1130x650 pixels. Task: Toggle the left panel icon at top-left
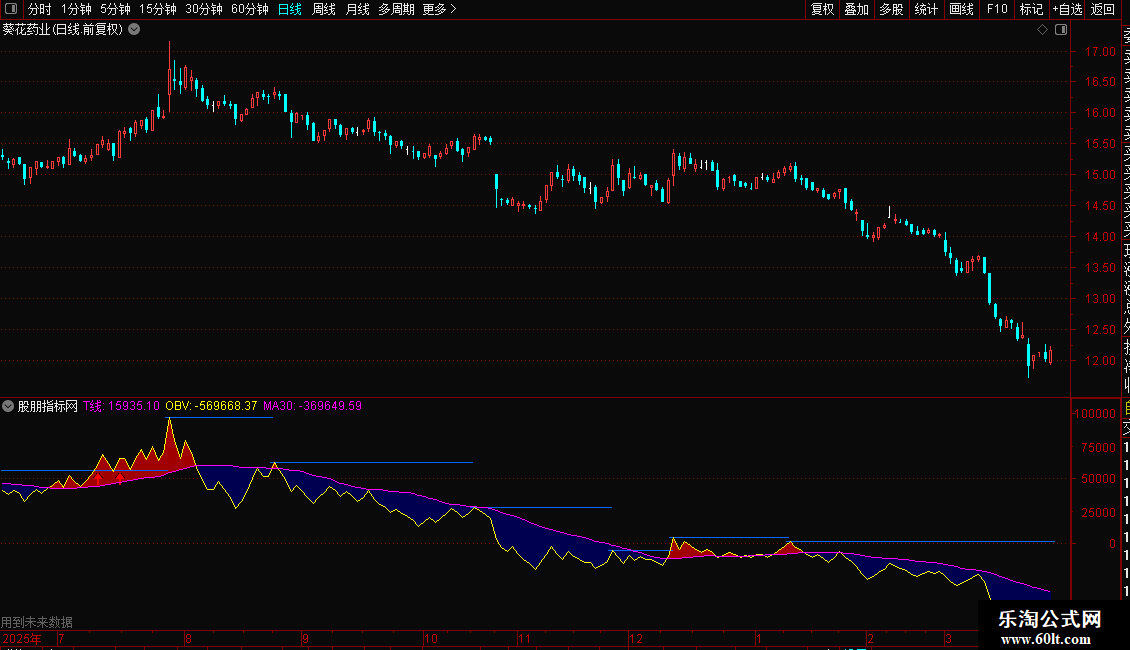coord(11,9)
